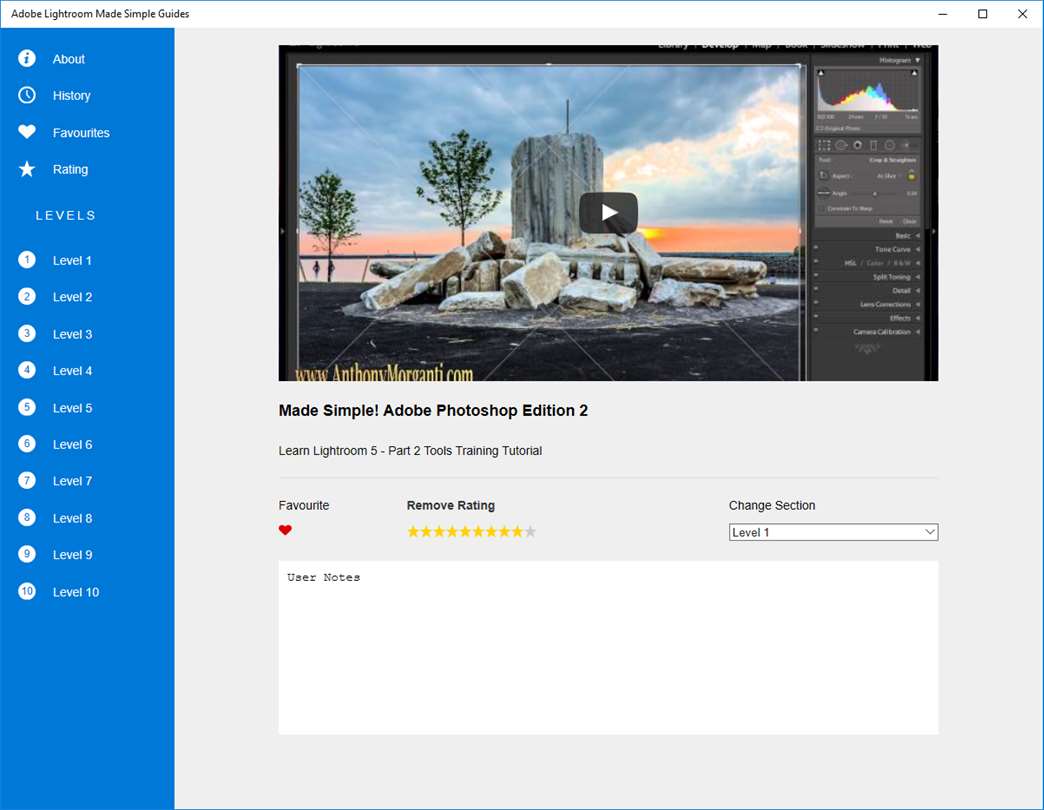Open the Level 2 section
The width and height of the screenshot is (1044, 810).
pos(72,297)
